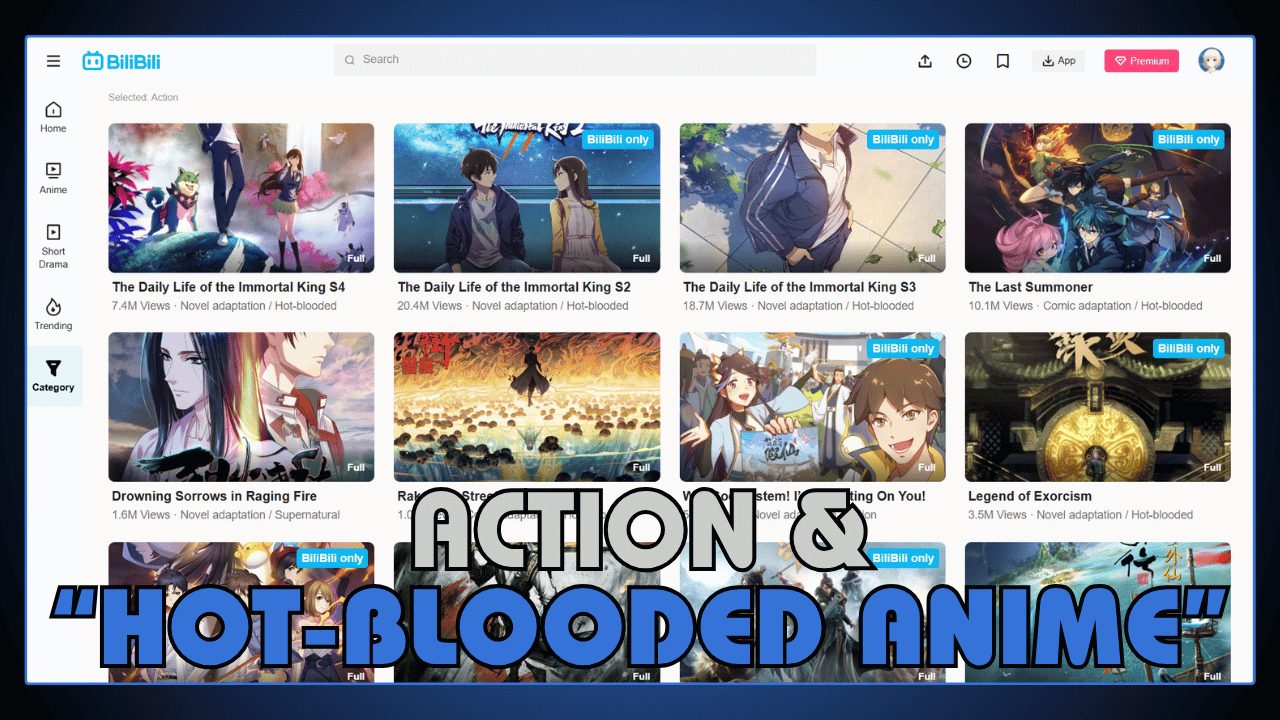This screenshot has height=720, width=1280.
Task: Open watch history with the clock icon
Action: tap(963, 60)
